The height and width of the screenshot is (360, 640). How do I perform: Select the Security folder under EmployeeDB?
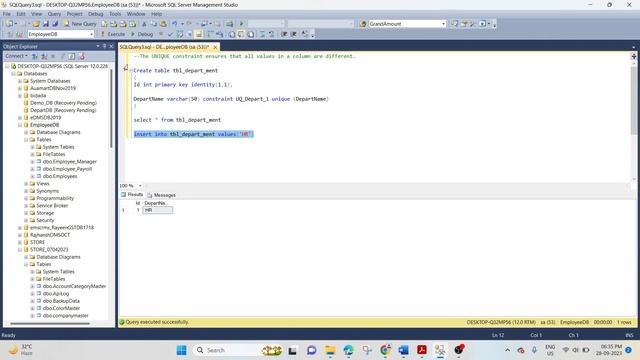(x=45, y=220)
